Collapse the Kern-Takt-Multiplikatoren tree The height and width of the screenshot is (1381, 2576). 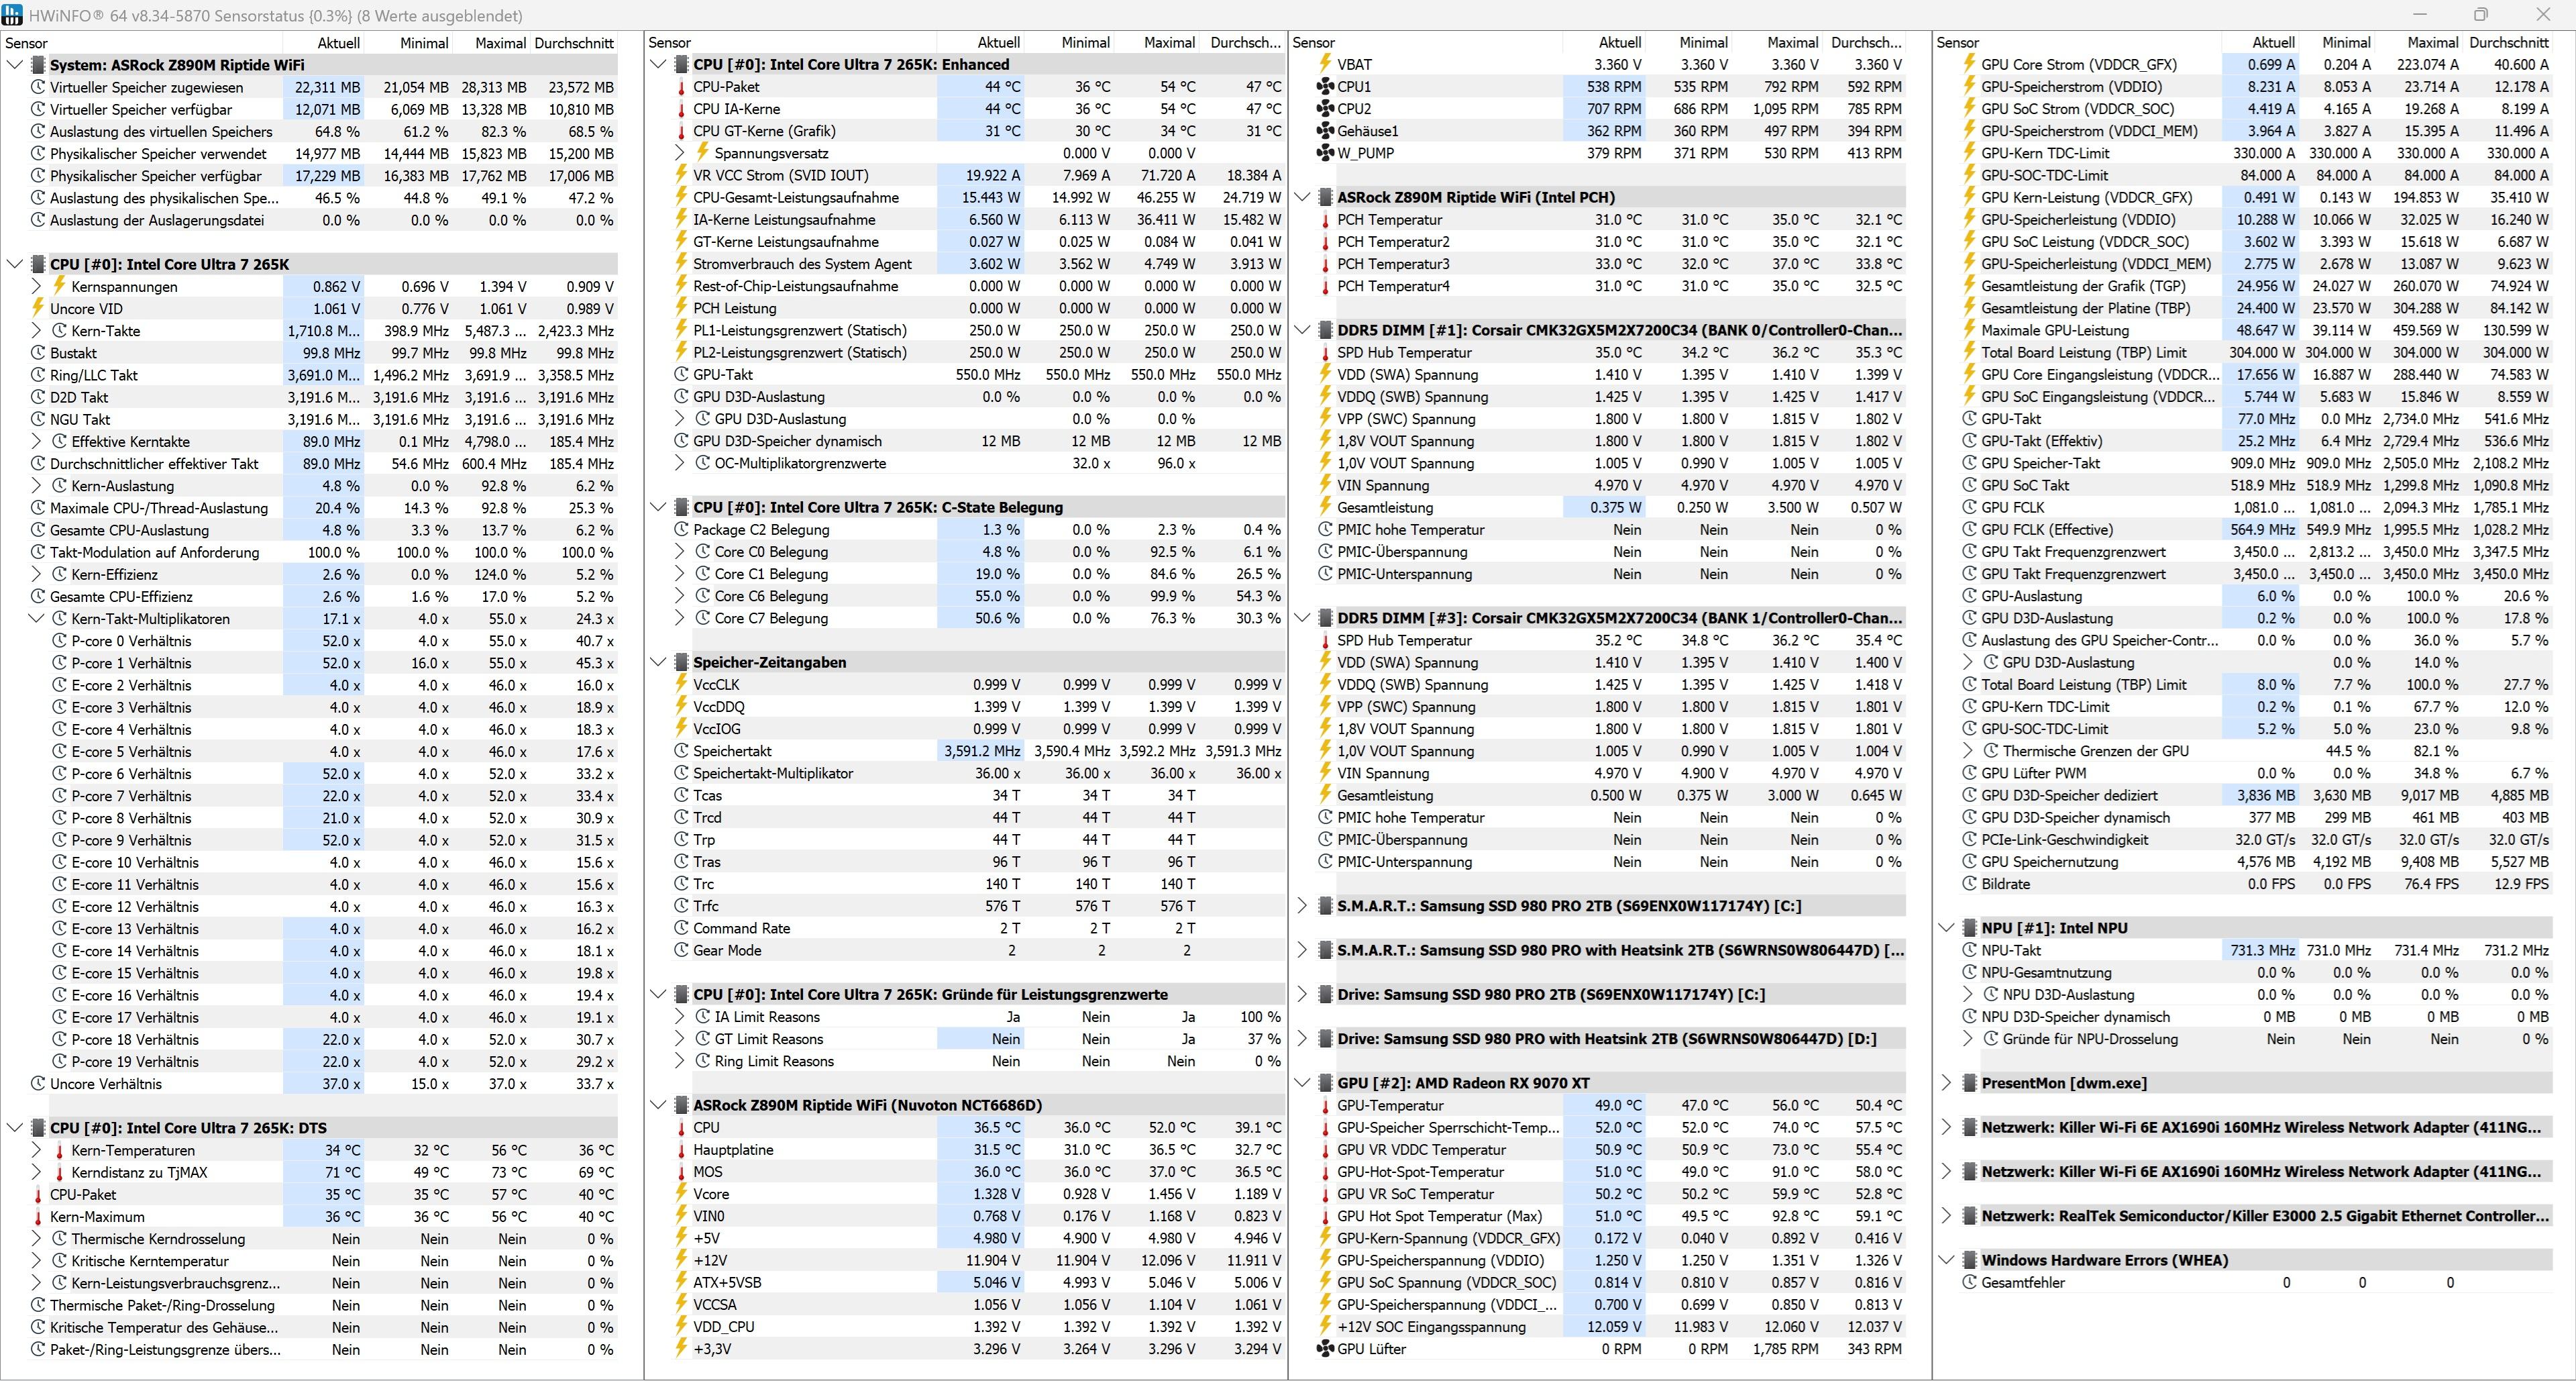click(37, 619)
